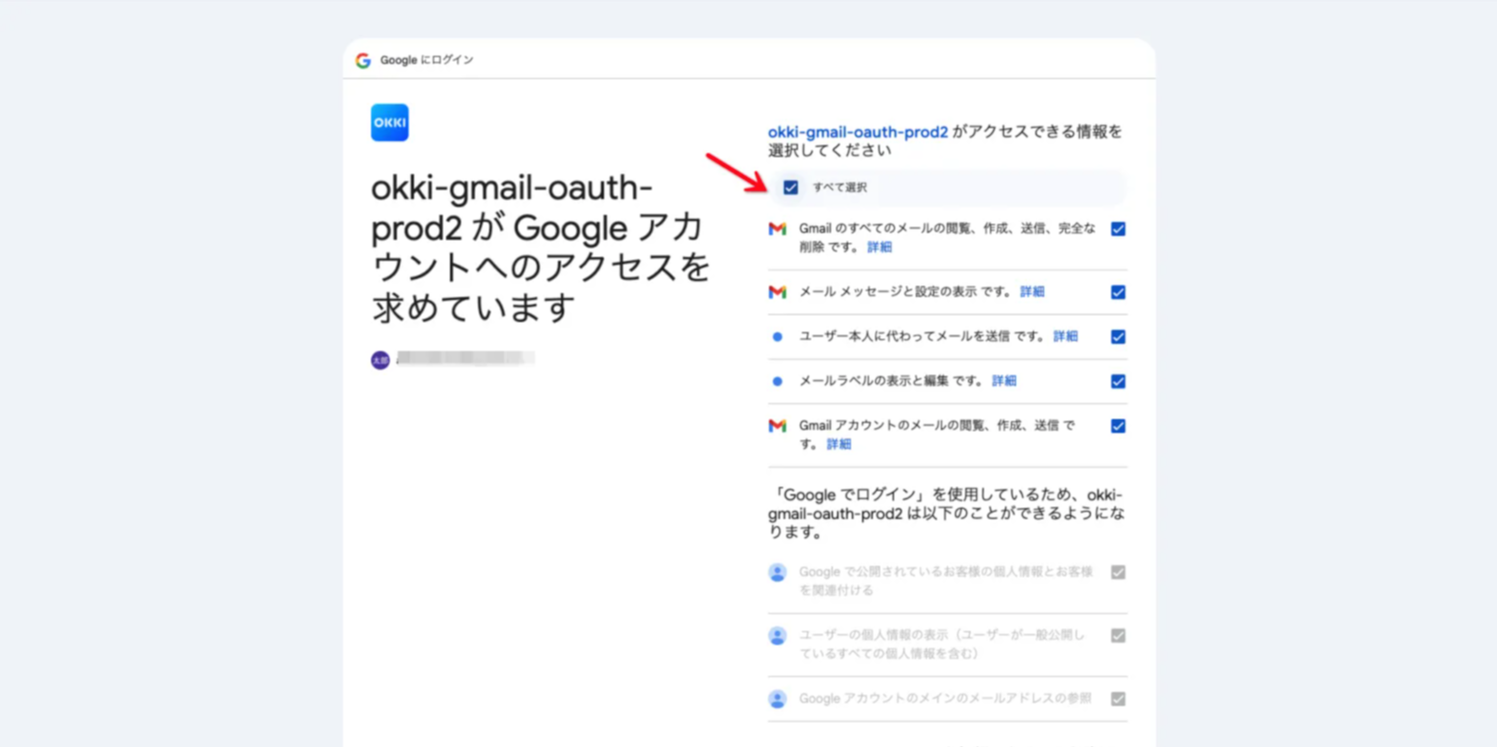Open 詳細 link for full Gmail access

pyautogui.click(x=880, y=247)
